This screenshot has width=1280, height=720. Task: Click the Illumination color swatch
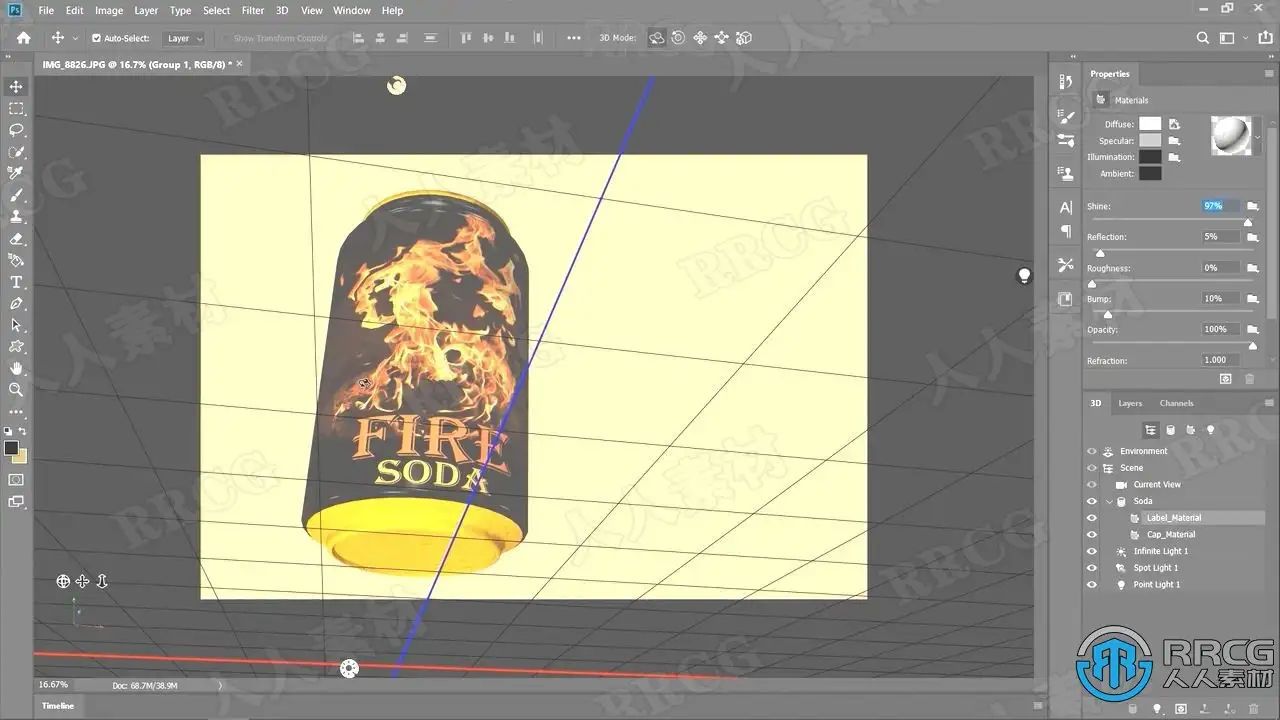[1150, 157]
